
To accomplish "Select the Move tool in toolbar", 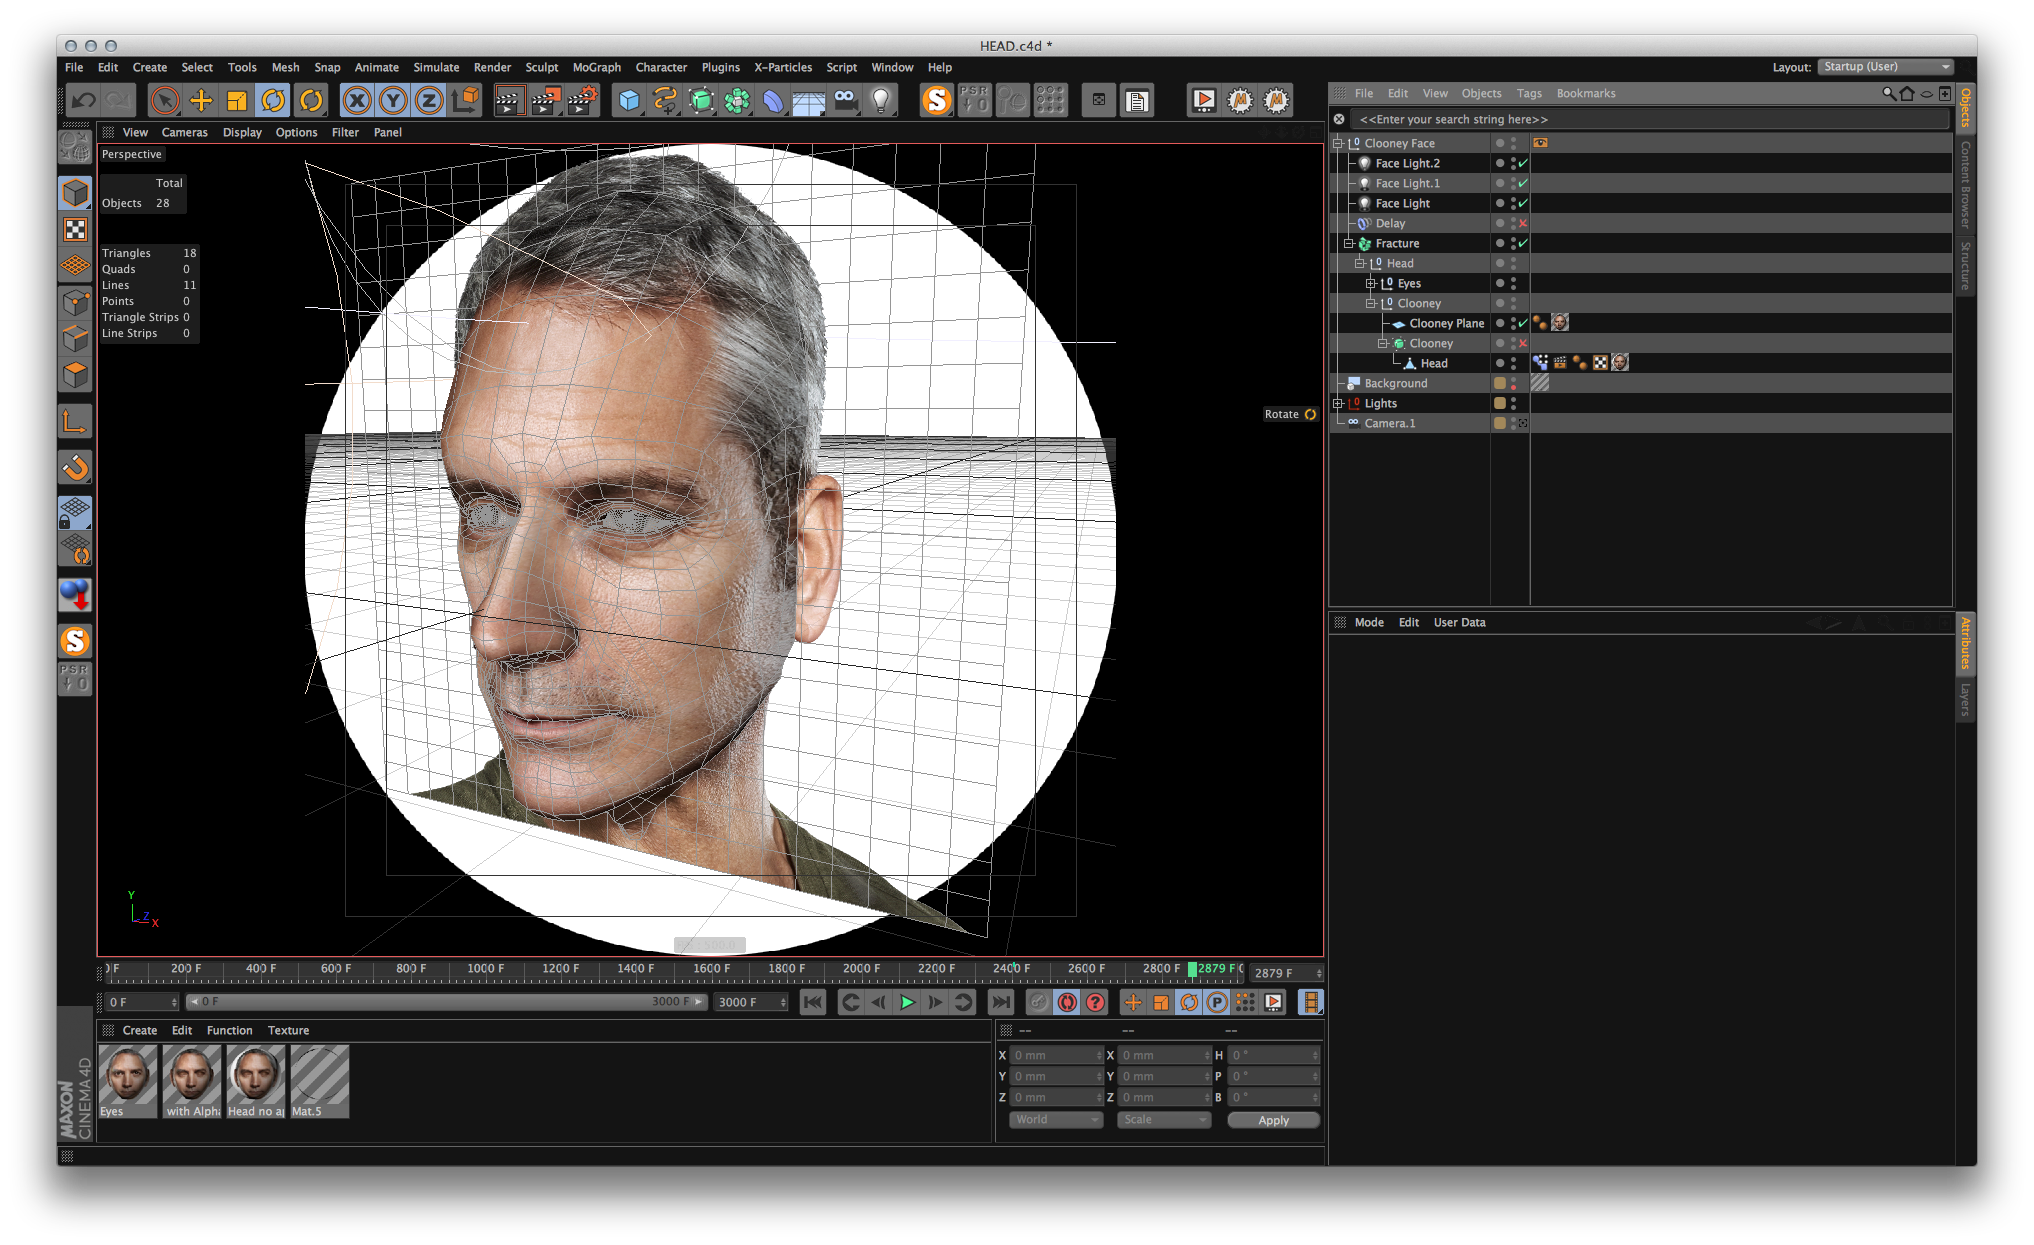I will [x=201, y=100].
